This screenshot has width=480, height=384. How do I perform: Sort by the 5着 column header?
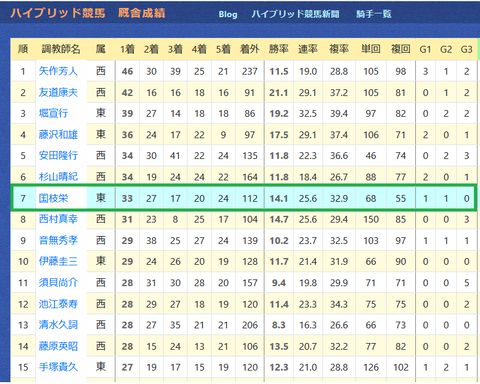point(223,49)
